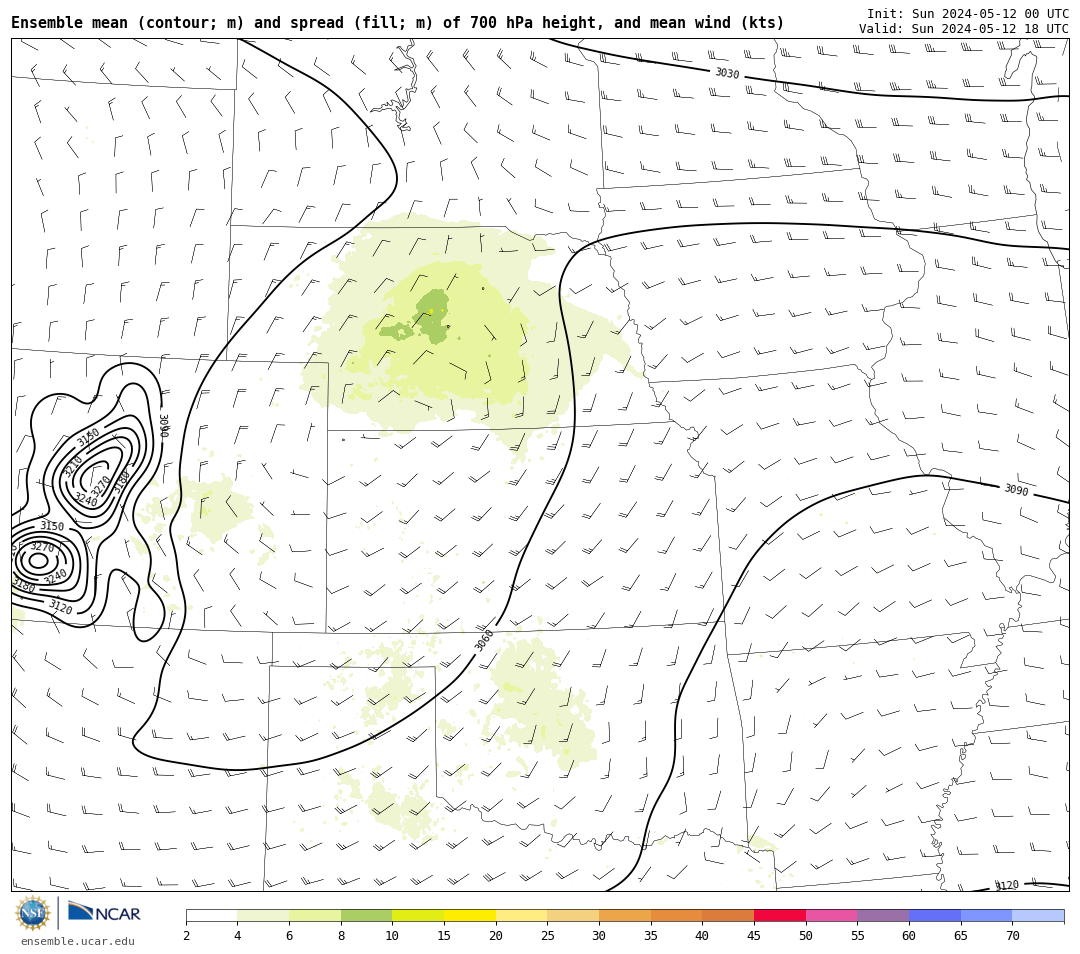This screenshot has height=954, width=1080.
Task: Click the dark green maximum spread area
Action: [433, 317]
